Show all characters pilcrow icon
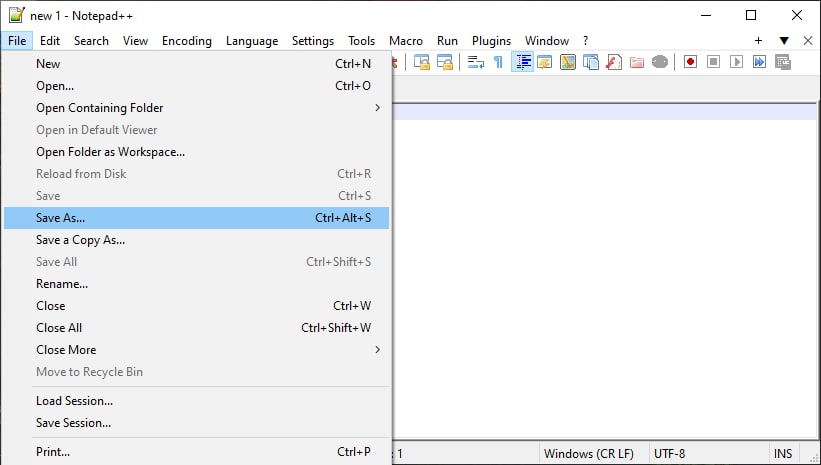Viewport: 821px width, 465px height. click(x=498, y=62)
